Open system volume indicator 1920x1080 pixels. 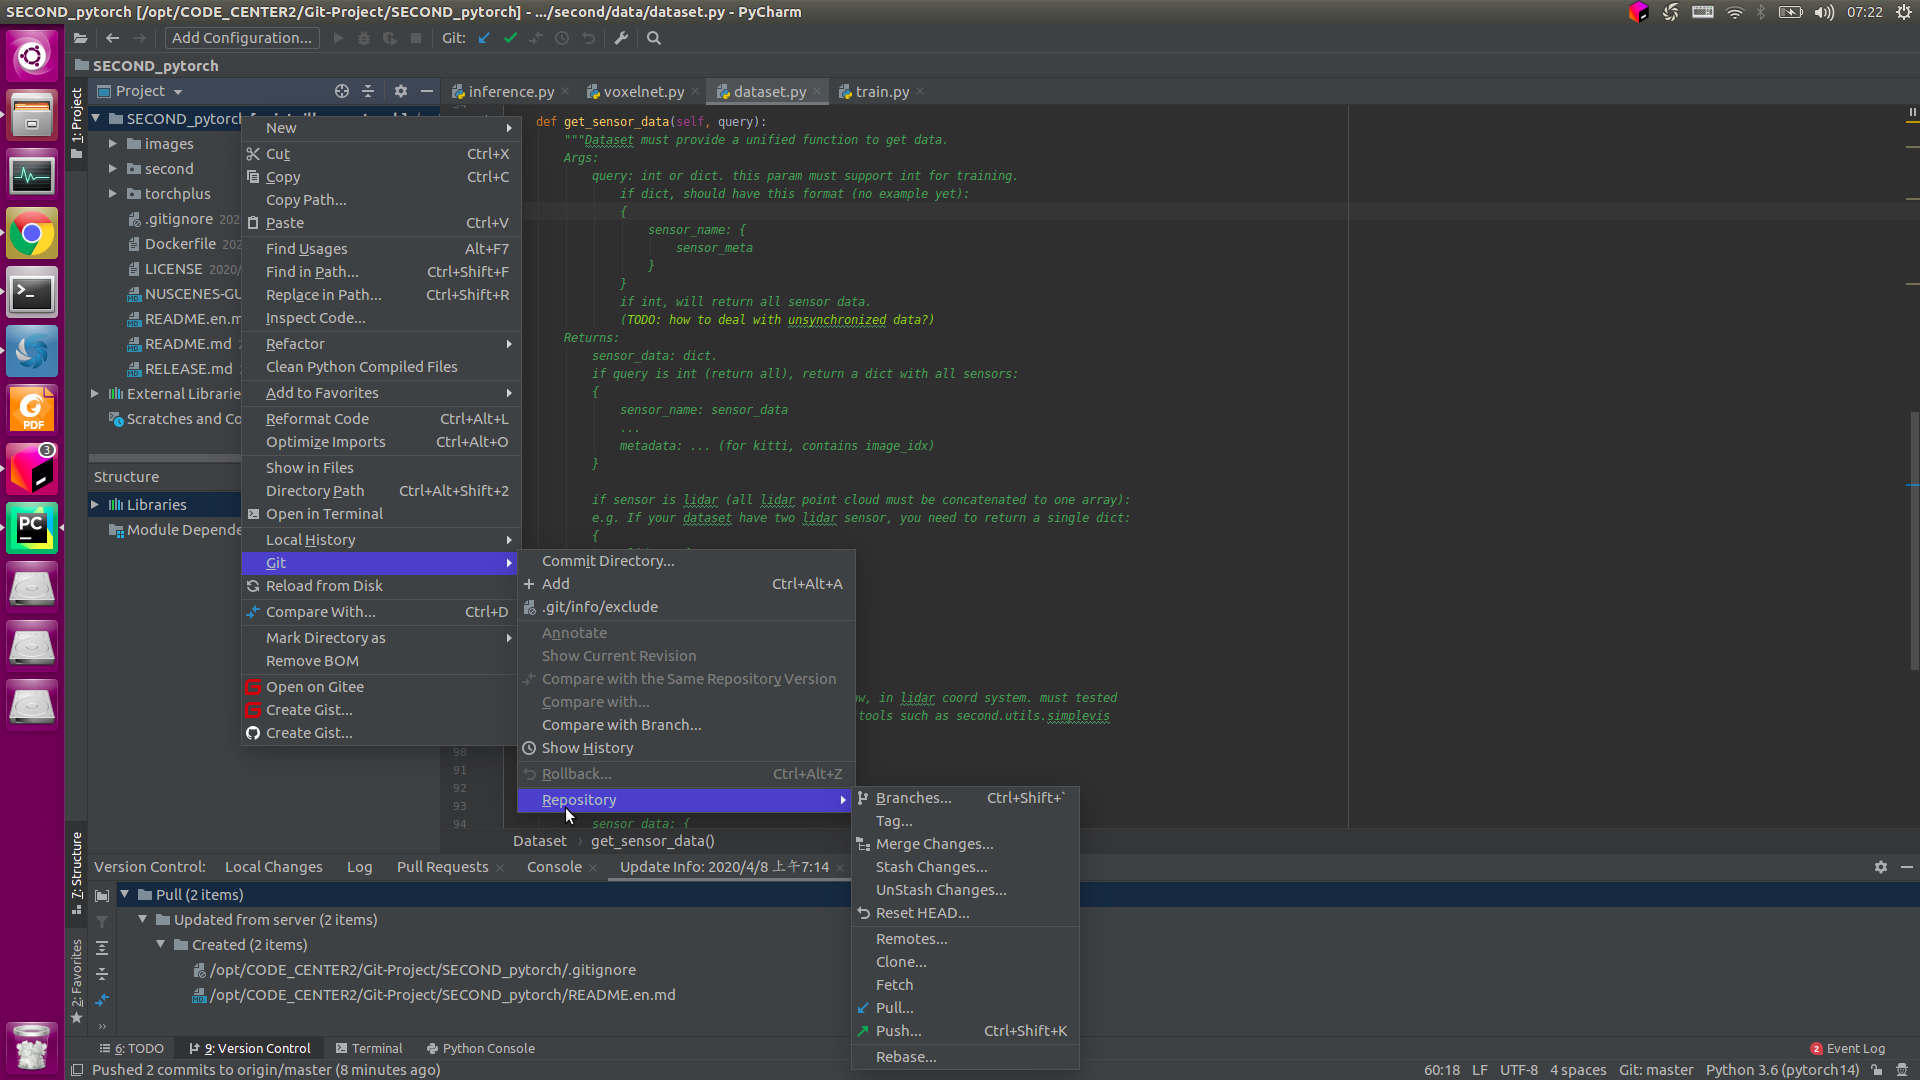[1825, 12]
